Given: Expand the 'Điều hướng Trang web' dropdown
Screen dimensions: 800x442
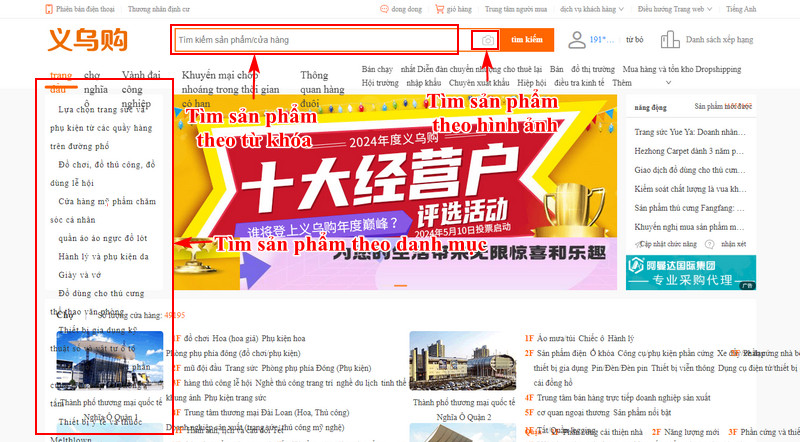Looking at the screenshot, I should (x=674, y=9).
